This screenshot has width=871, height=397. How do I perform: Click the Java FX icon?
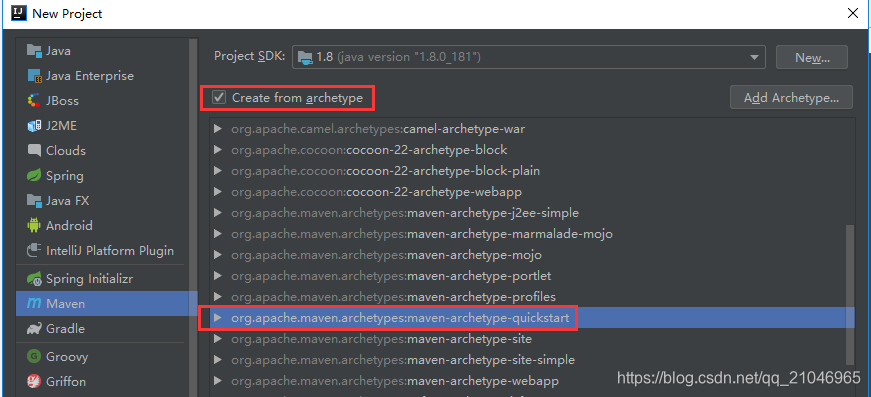point(34,200)
